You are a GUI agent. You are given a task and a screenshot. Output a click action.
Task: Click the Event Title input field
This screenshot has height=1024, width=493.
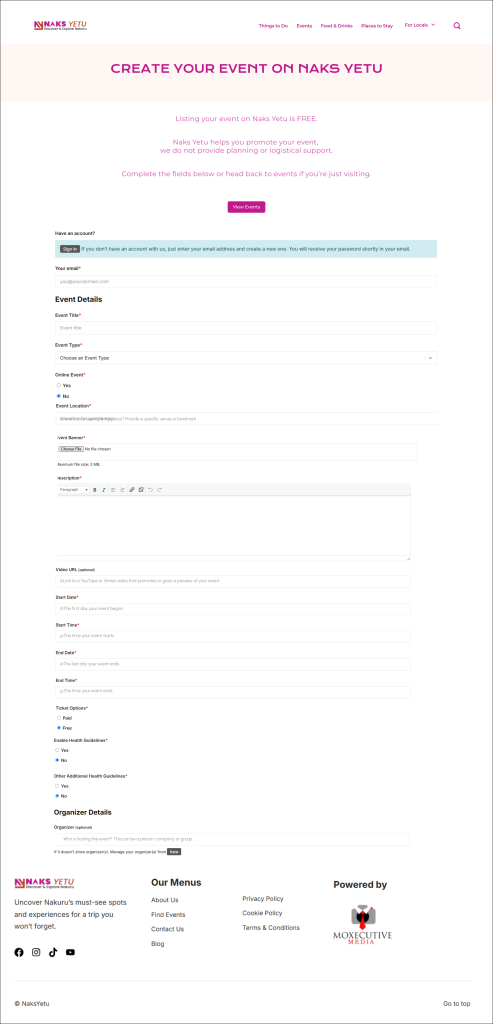pos(246,328)
